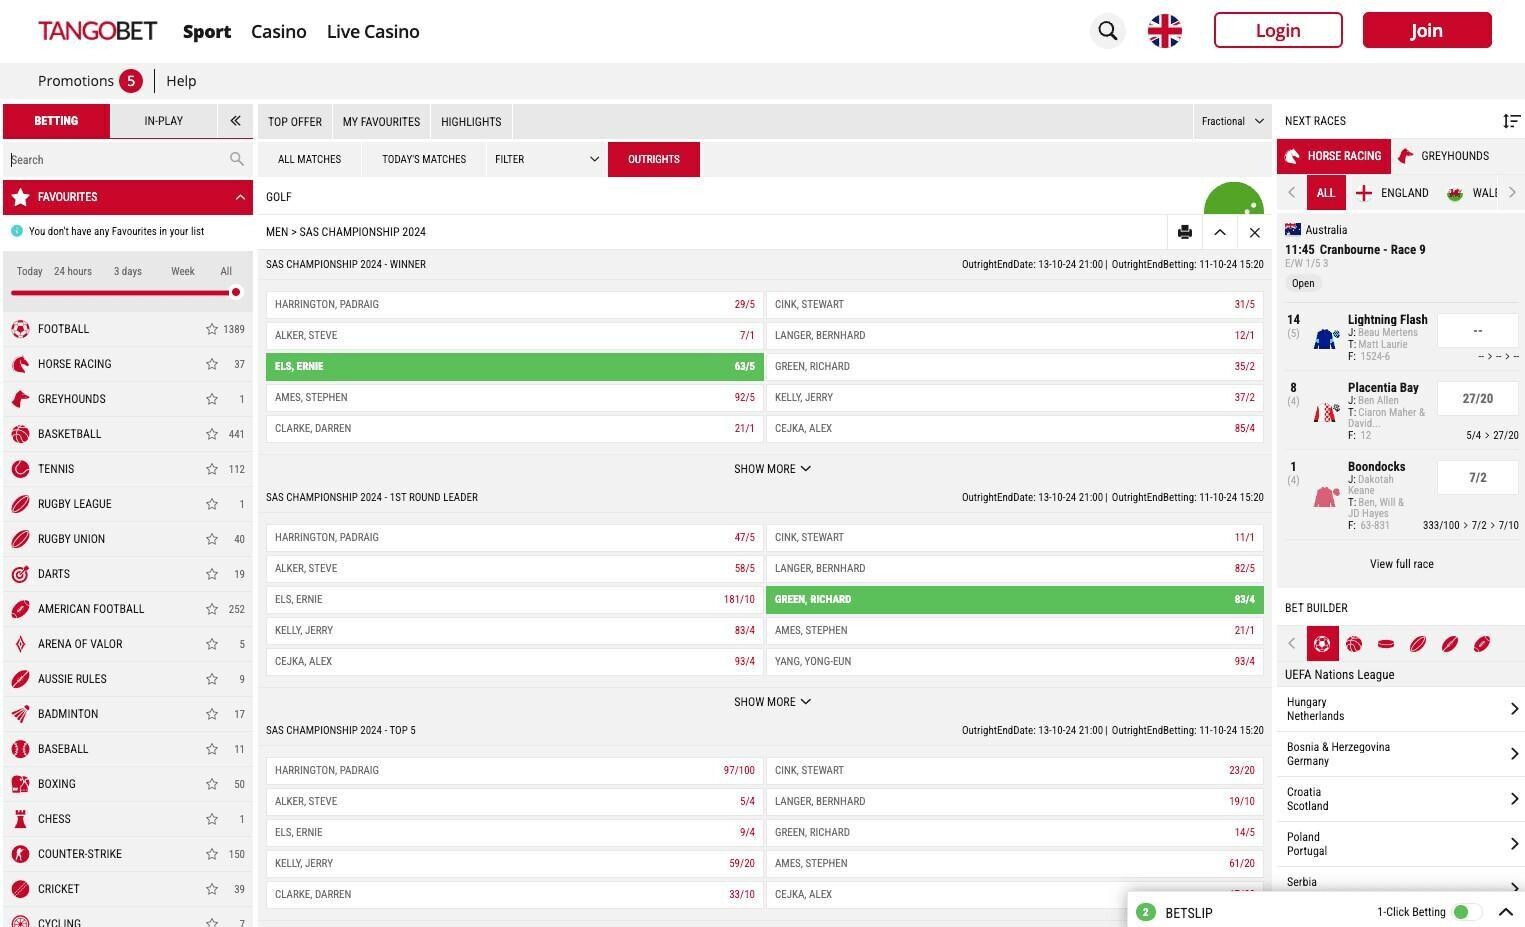Open the Highlights tab
This screenshot has height=927, width=1525.
[x=471, y=122]
